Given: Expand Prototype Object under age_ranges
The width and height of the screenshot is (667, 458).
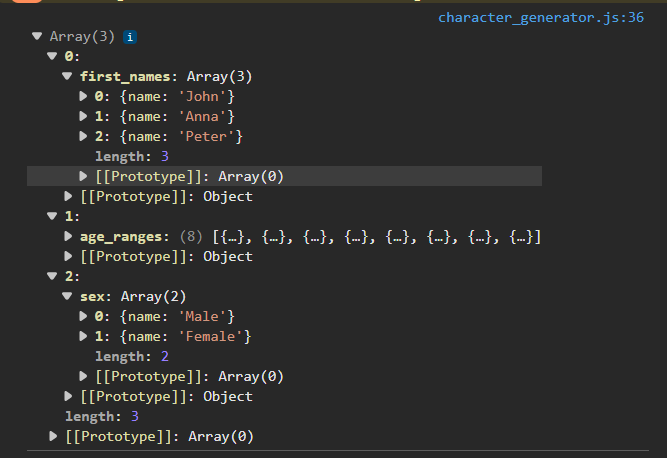Looking at the screenshot, I should 69,256.
